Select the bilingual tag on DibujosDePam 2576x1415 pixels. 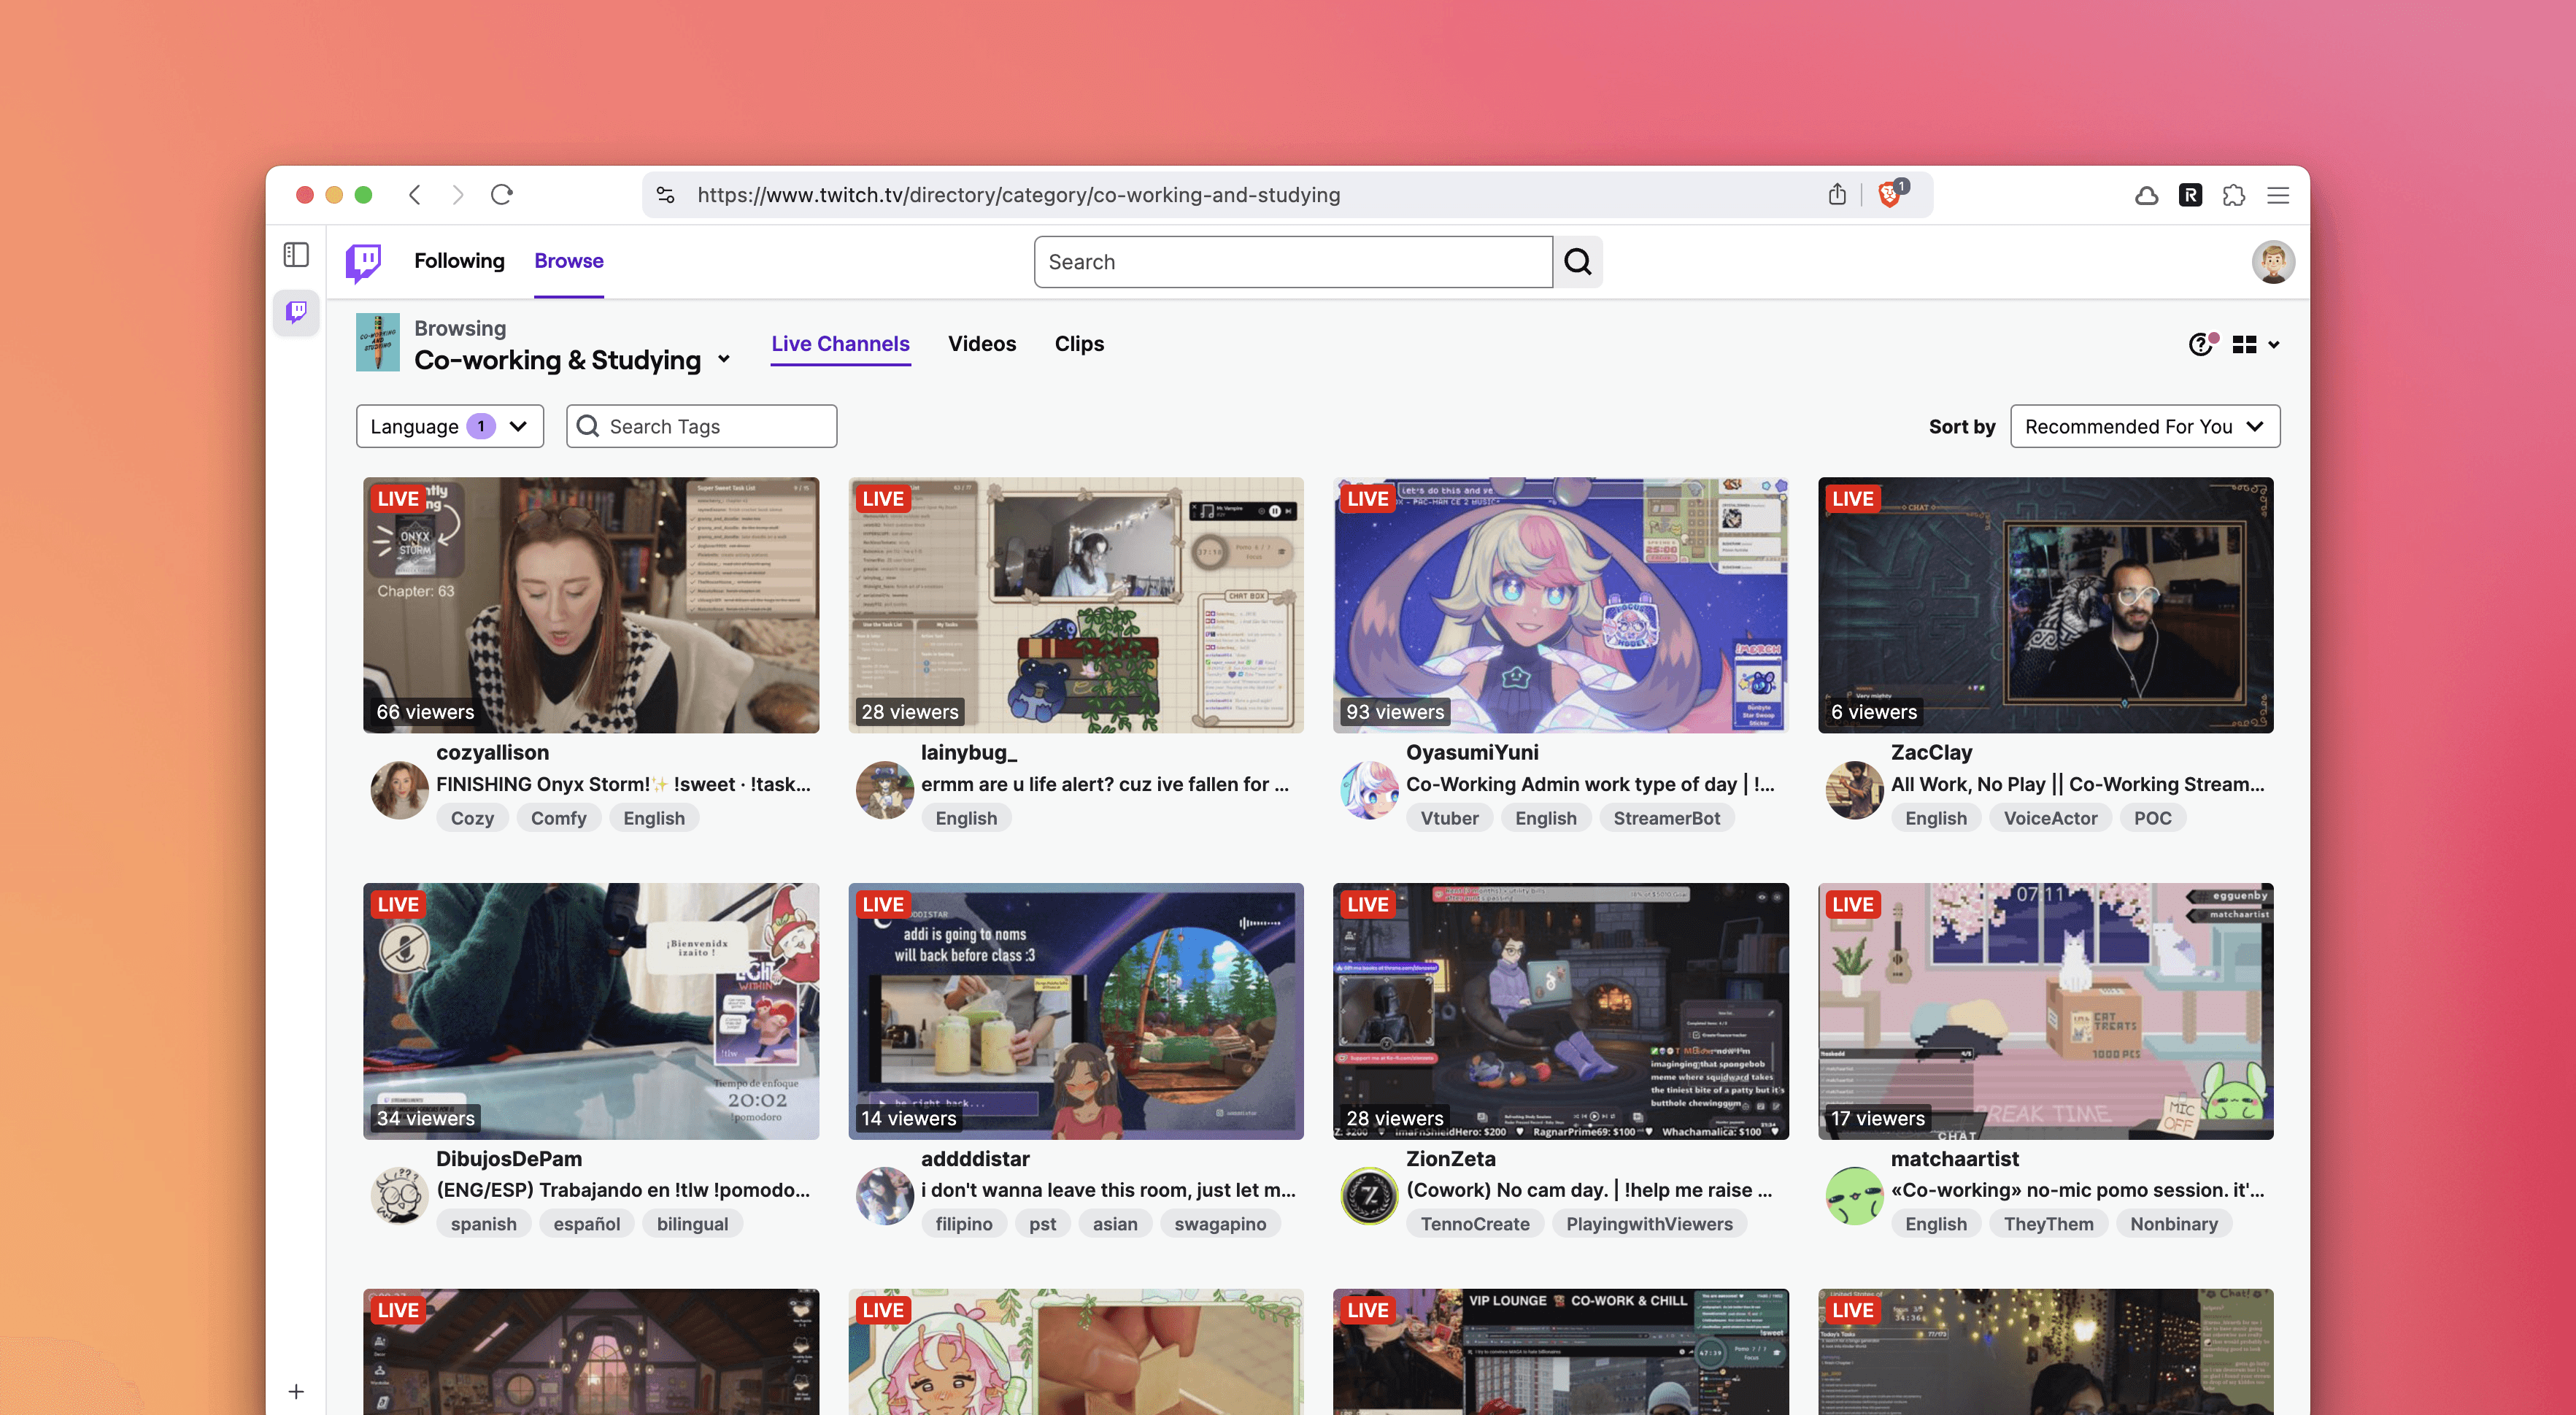(x=692, y=1224)
